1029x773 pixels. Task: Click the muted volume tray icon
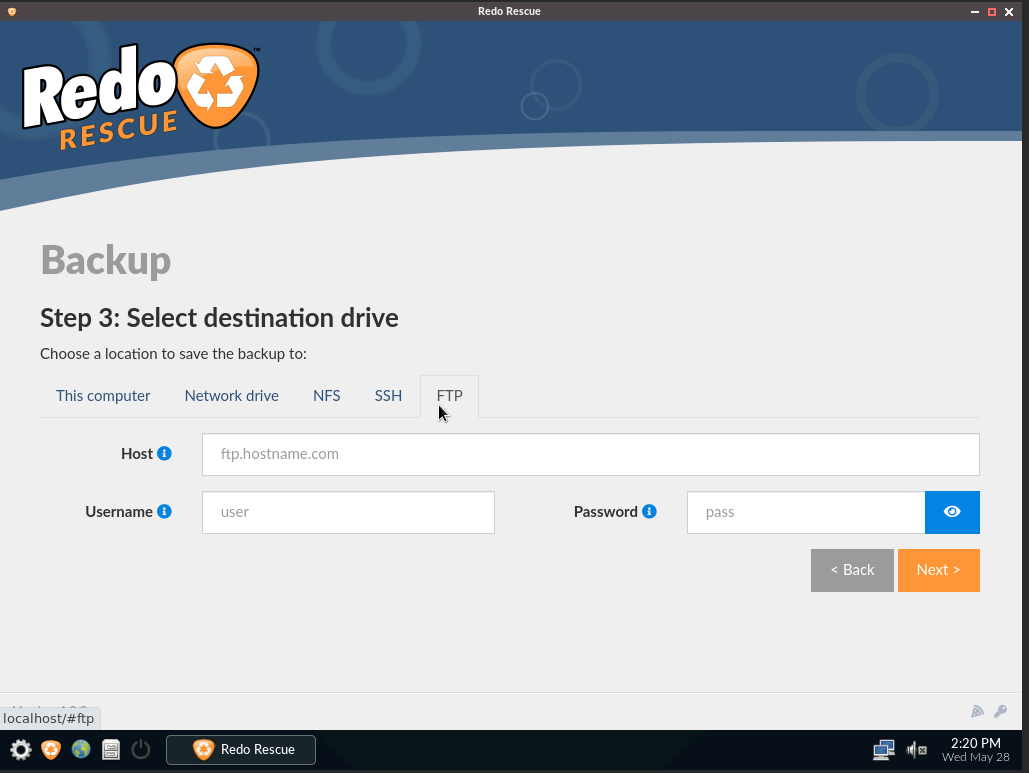pos(916,749)
